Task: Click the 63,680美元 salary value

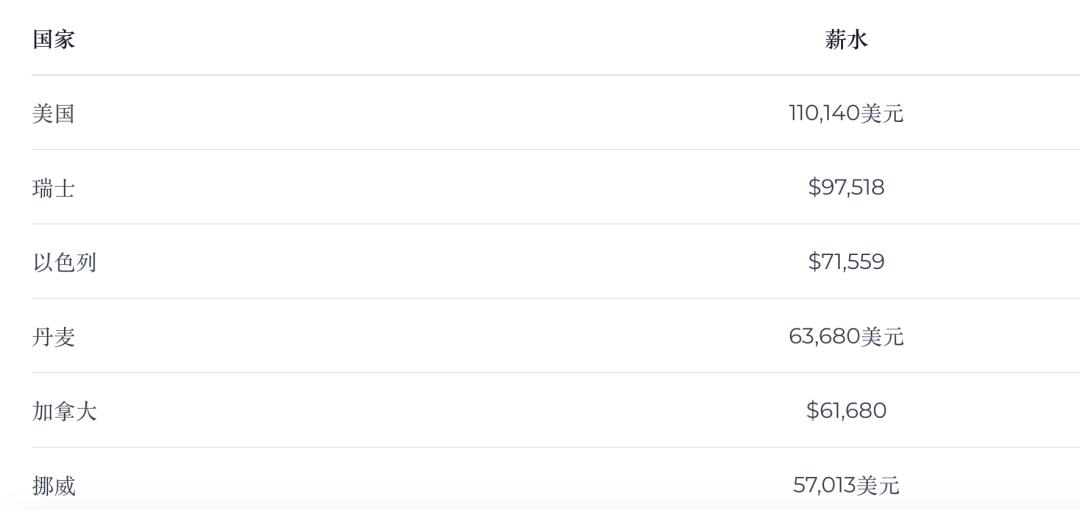Action: tap(846, 336)
